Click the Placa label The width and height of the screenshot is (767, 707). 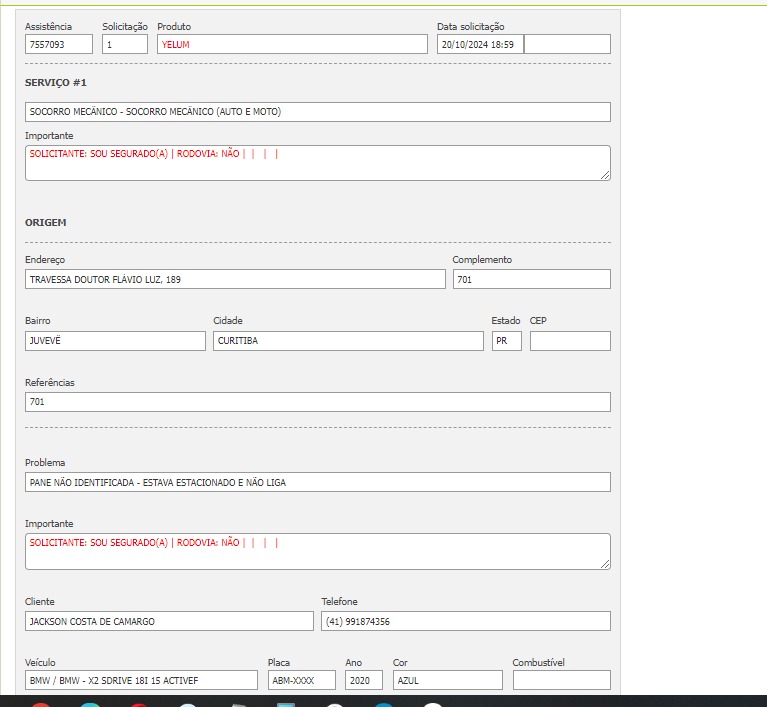point(279,662)
